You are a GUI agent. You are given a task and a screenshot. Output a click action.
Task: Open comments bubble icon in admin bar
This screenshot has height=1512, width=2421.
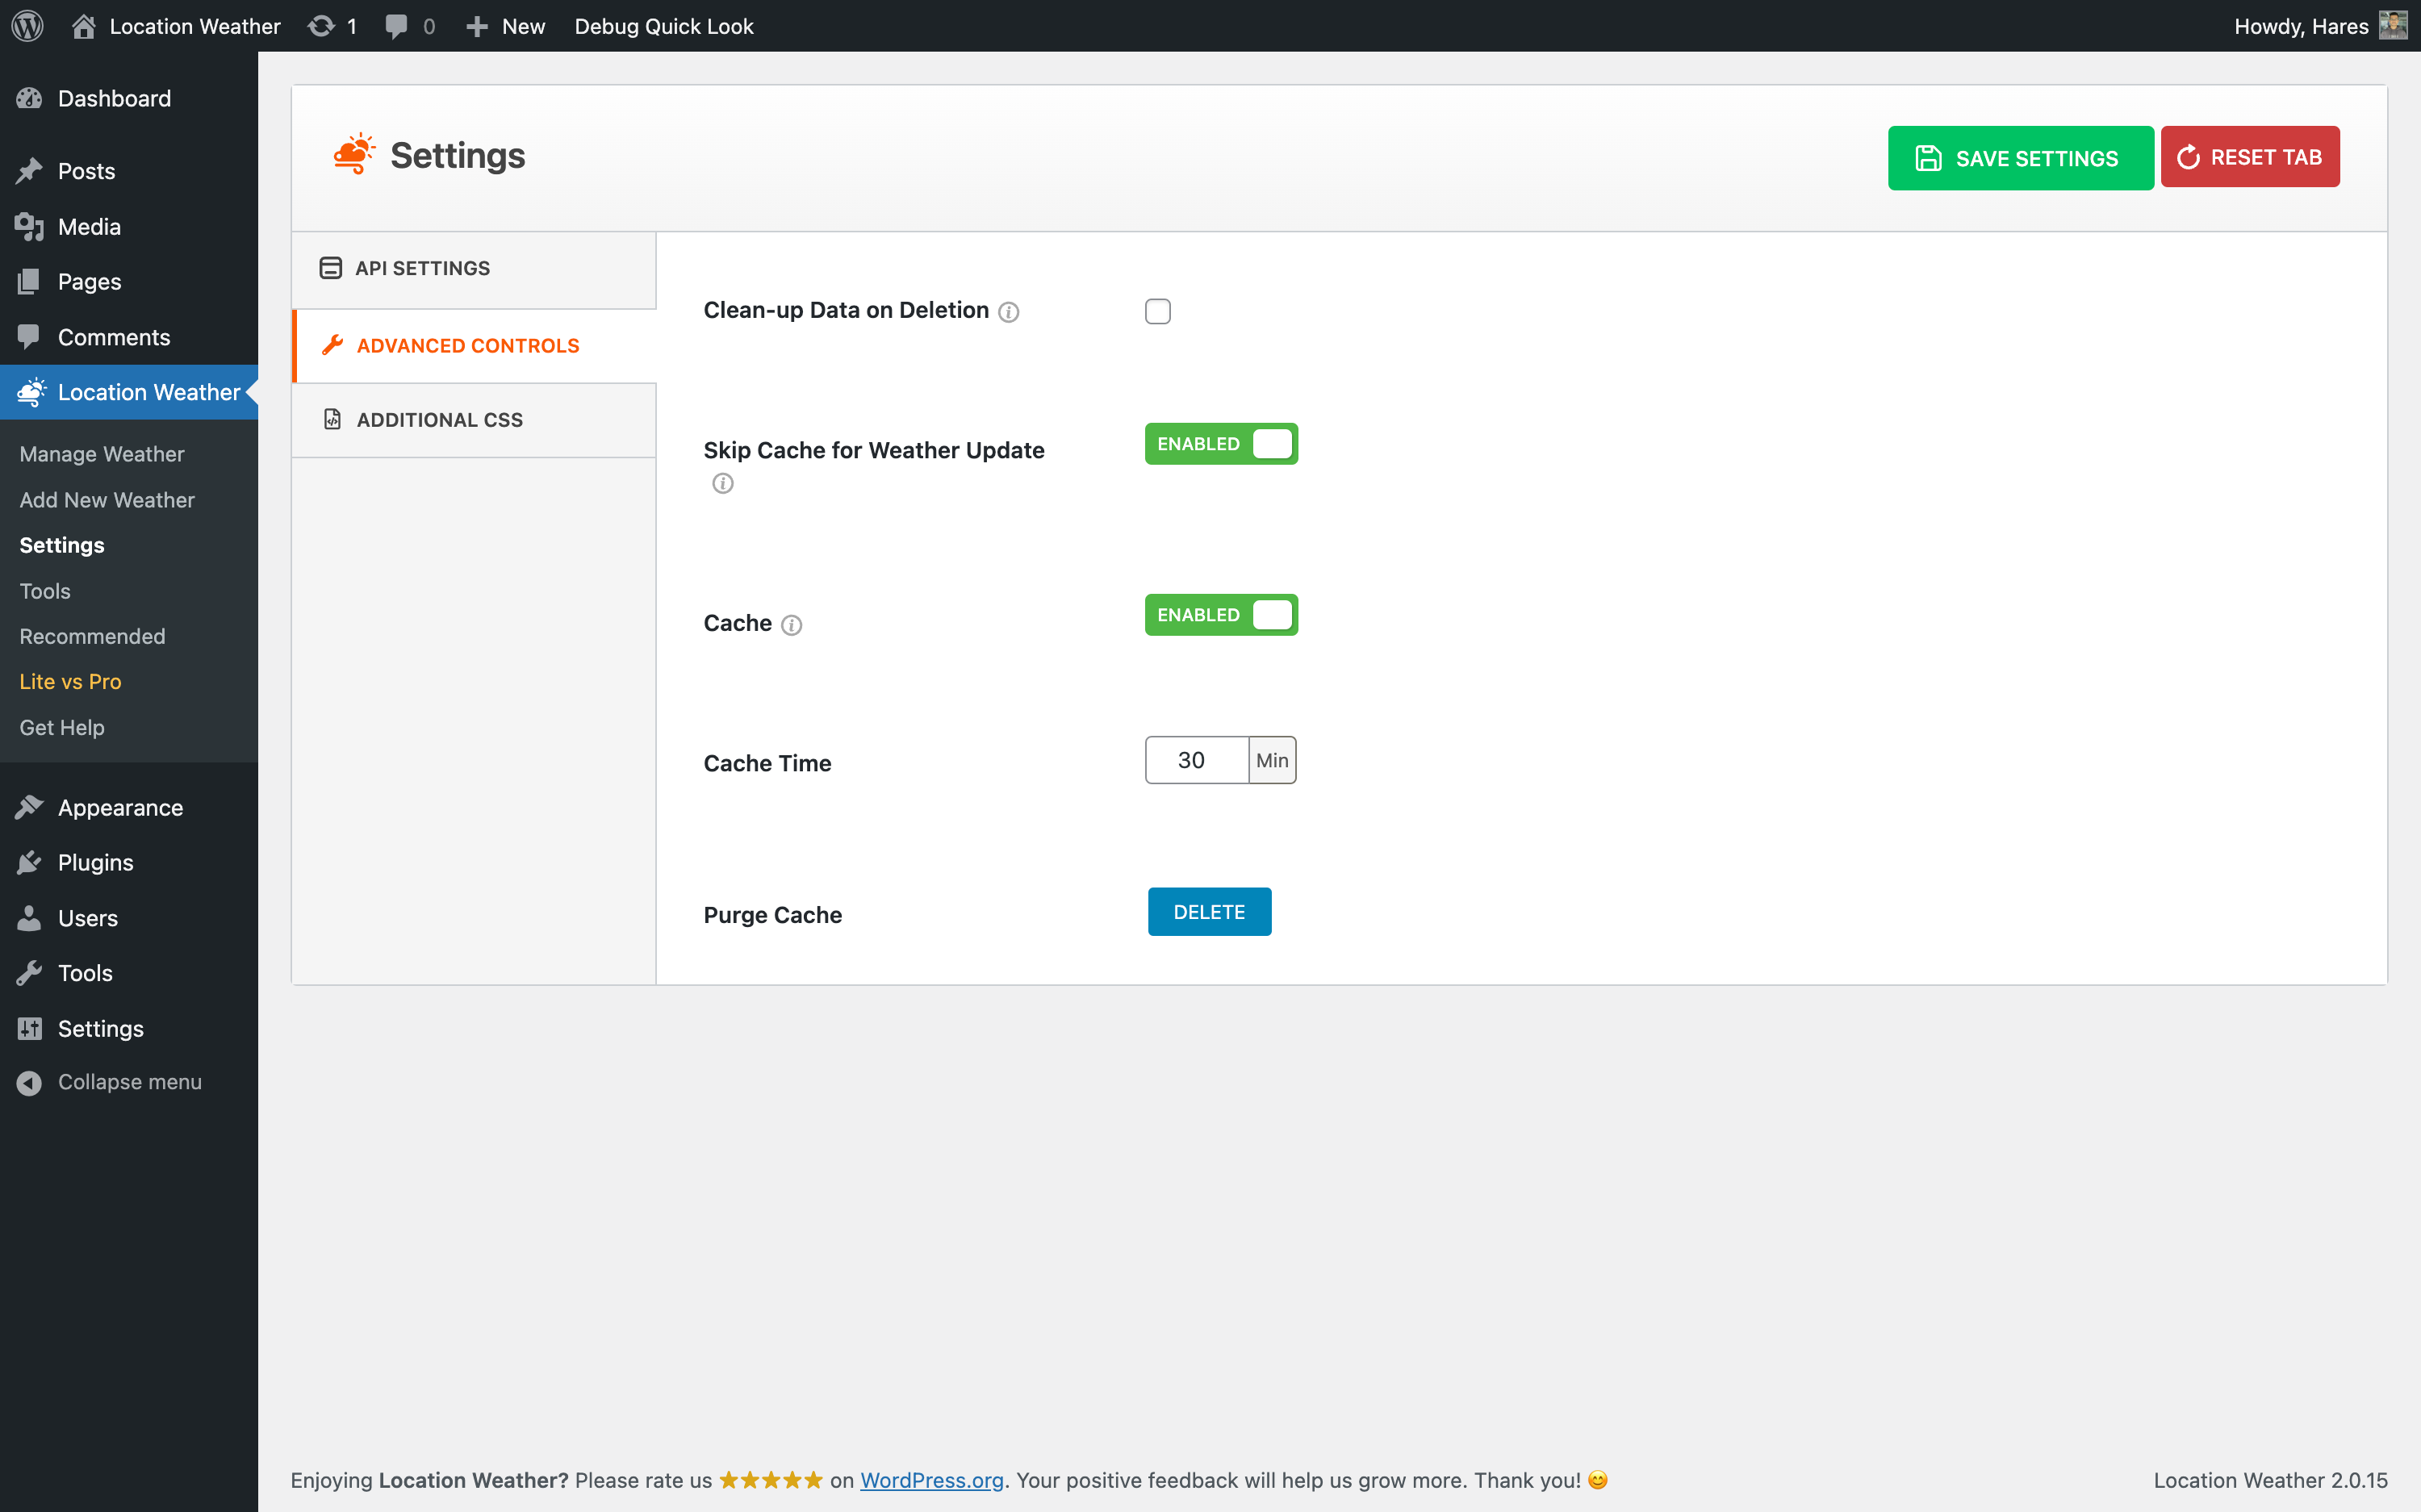[x=396, y=26]
